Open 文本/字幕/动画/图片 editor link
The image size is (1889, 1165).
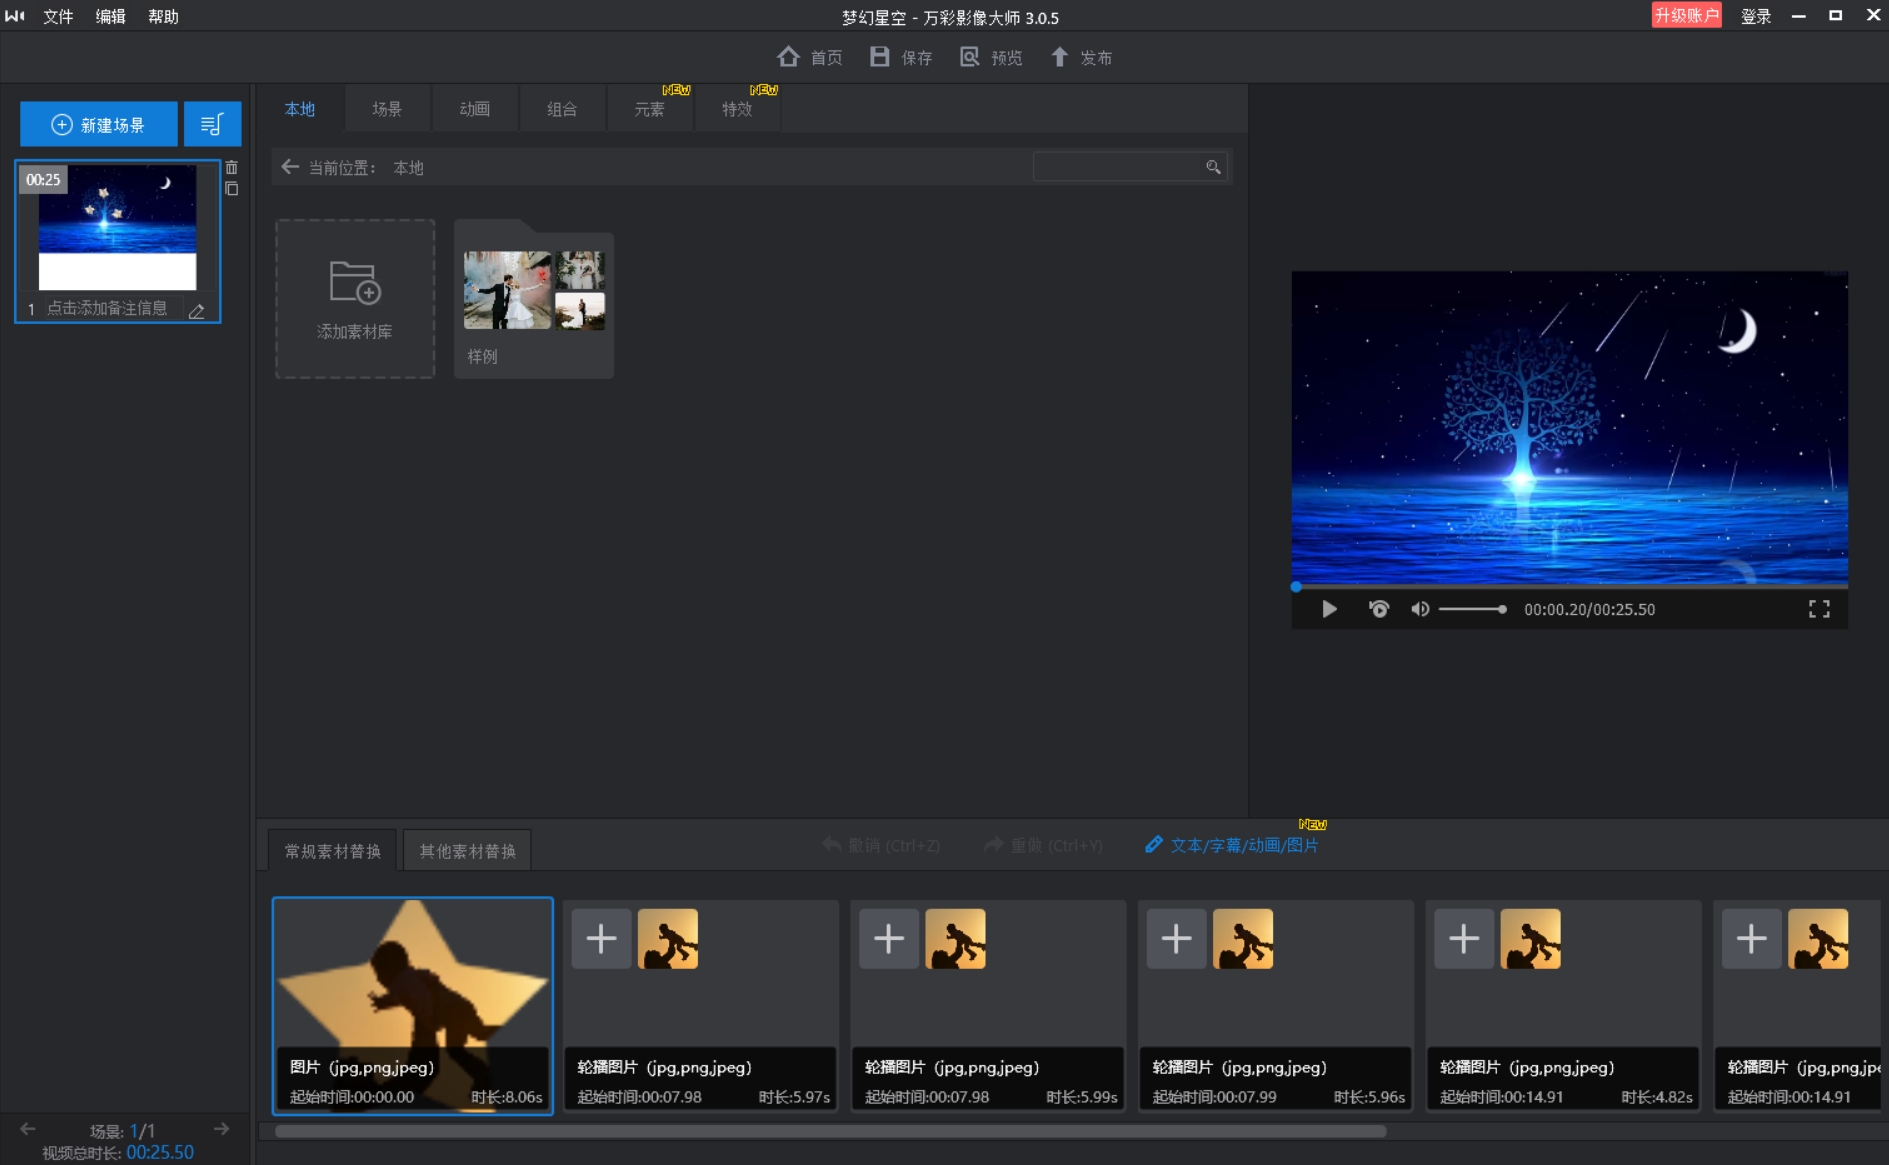pos(1232,845)
